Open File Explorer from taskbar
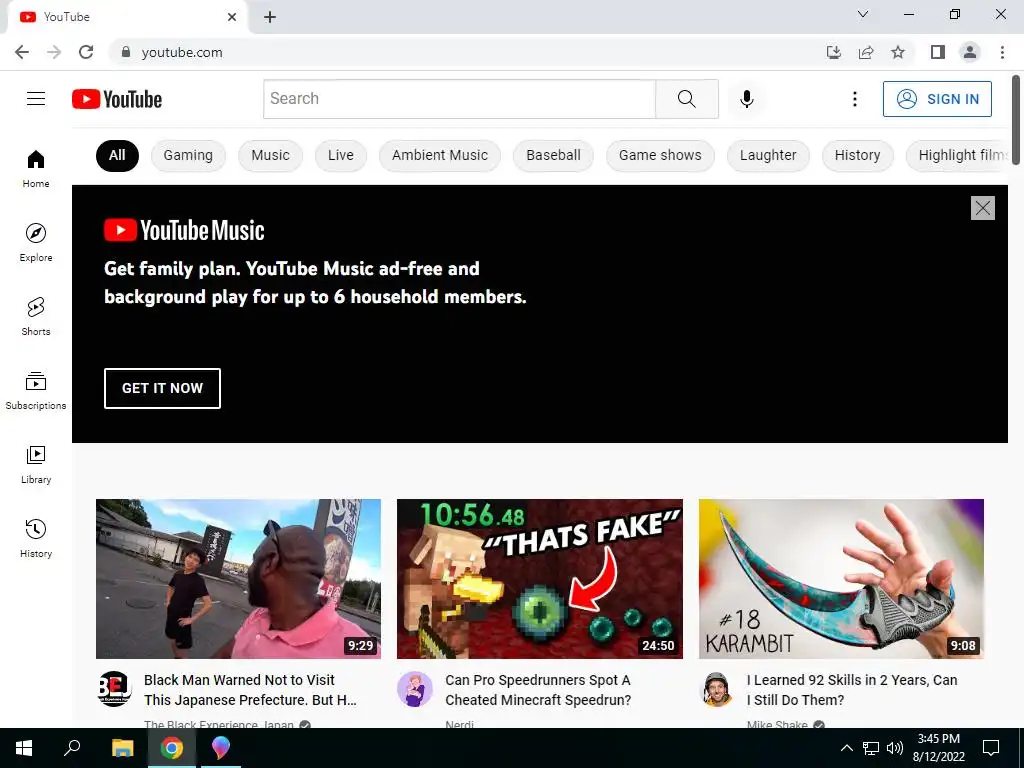Viewport: 1024px width, 768px height. tap(122, 748)
